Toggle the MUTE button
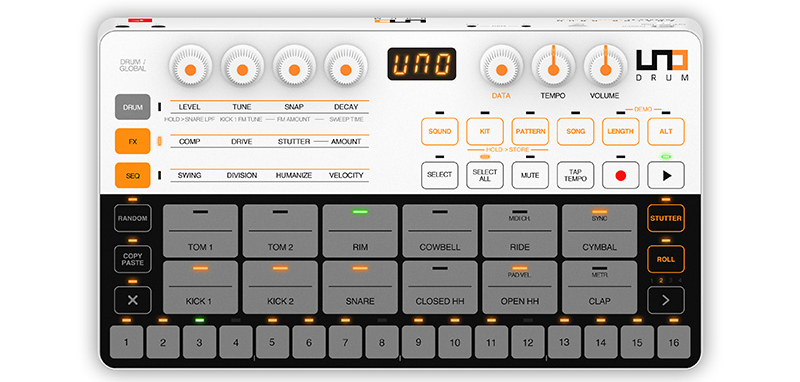 (530, 175)
